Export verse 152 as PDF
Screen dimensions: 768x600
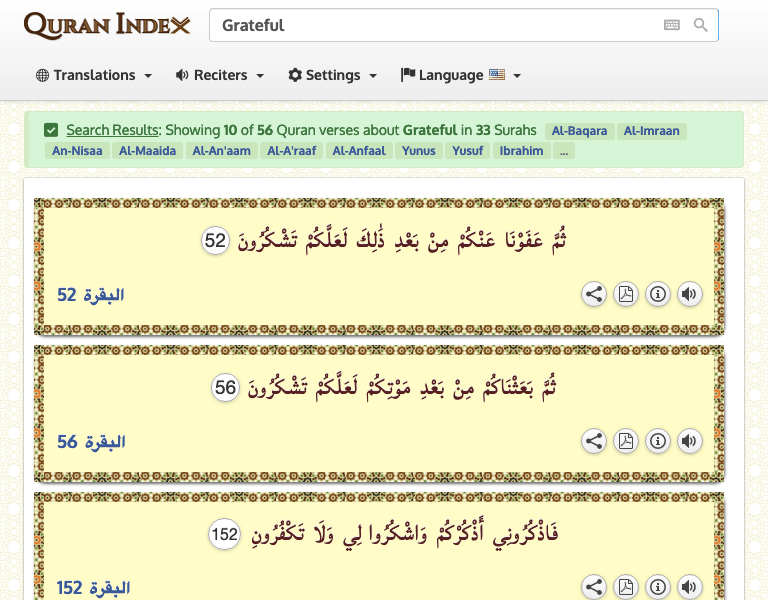625,587
